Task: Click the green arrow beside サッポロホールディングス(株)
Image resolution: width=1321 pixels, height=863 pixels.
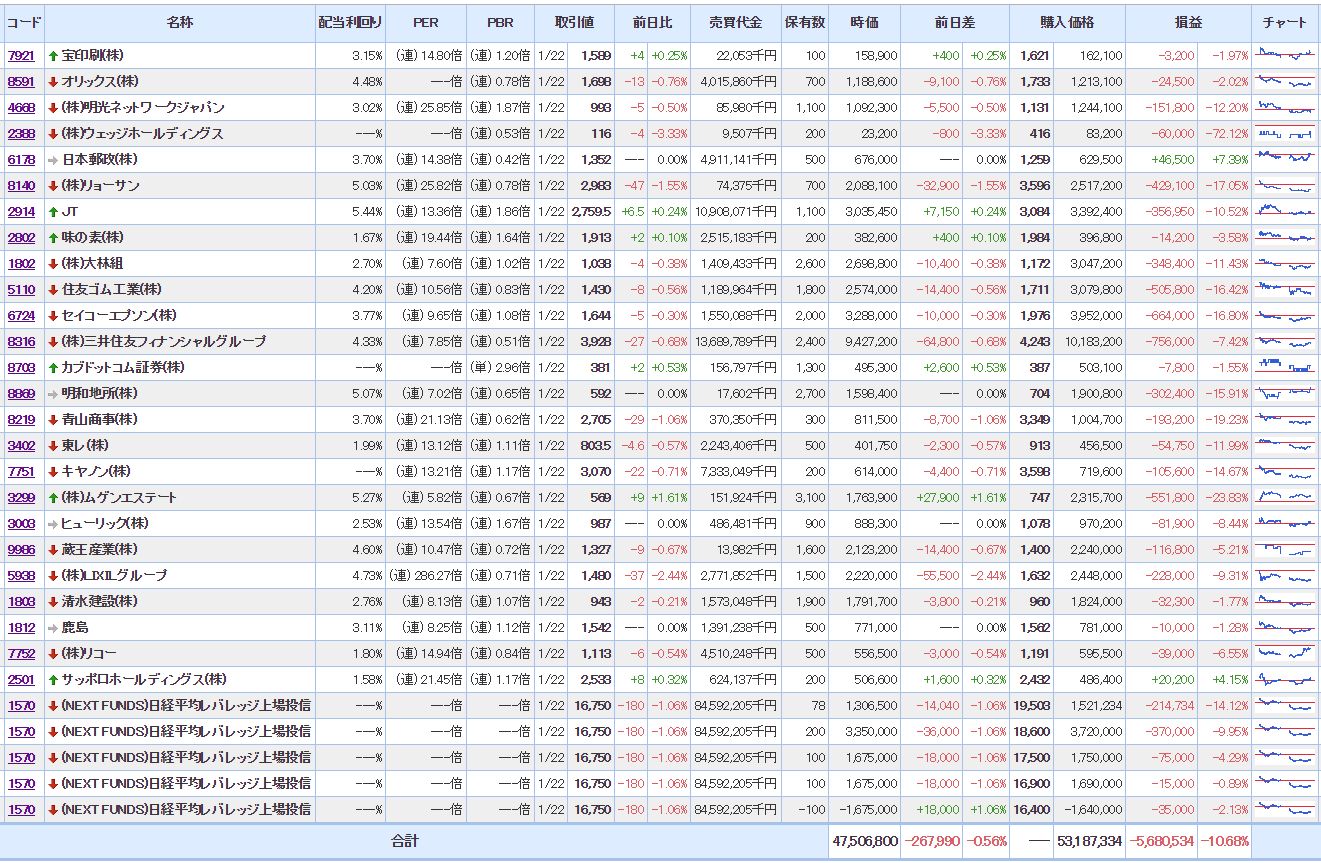Action: click(x=53, y=679)
